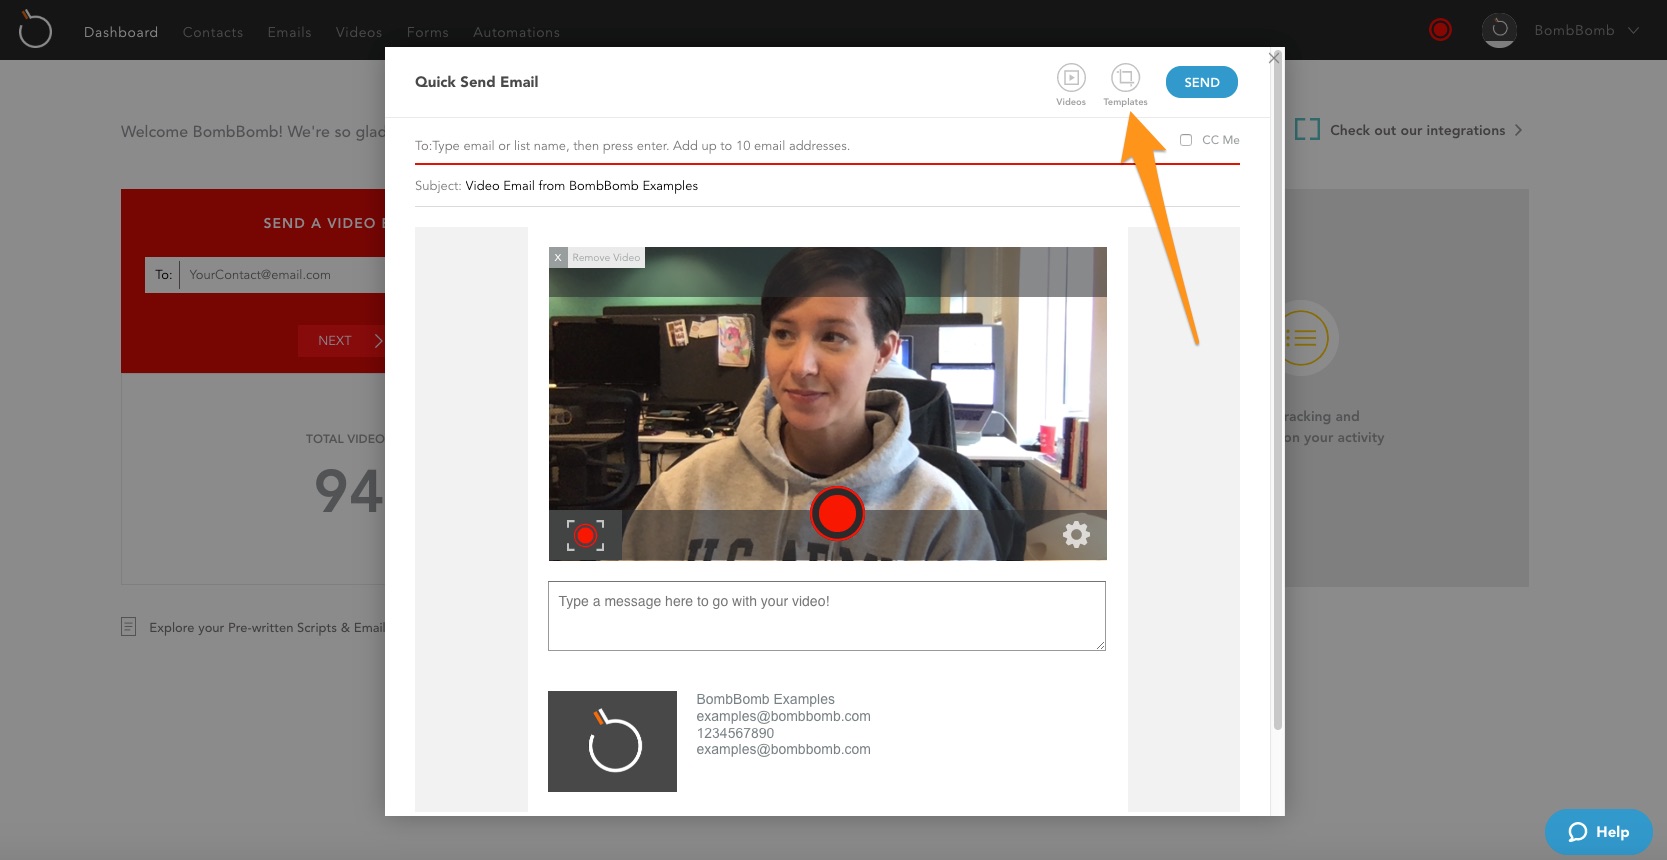Open the Templates icon in Quick Send

1125,78
